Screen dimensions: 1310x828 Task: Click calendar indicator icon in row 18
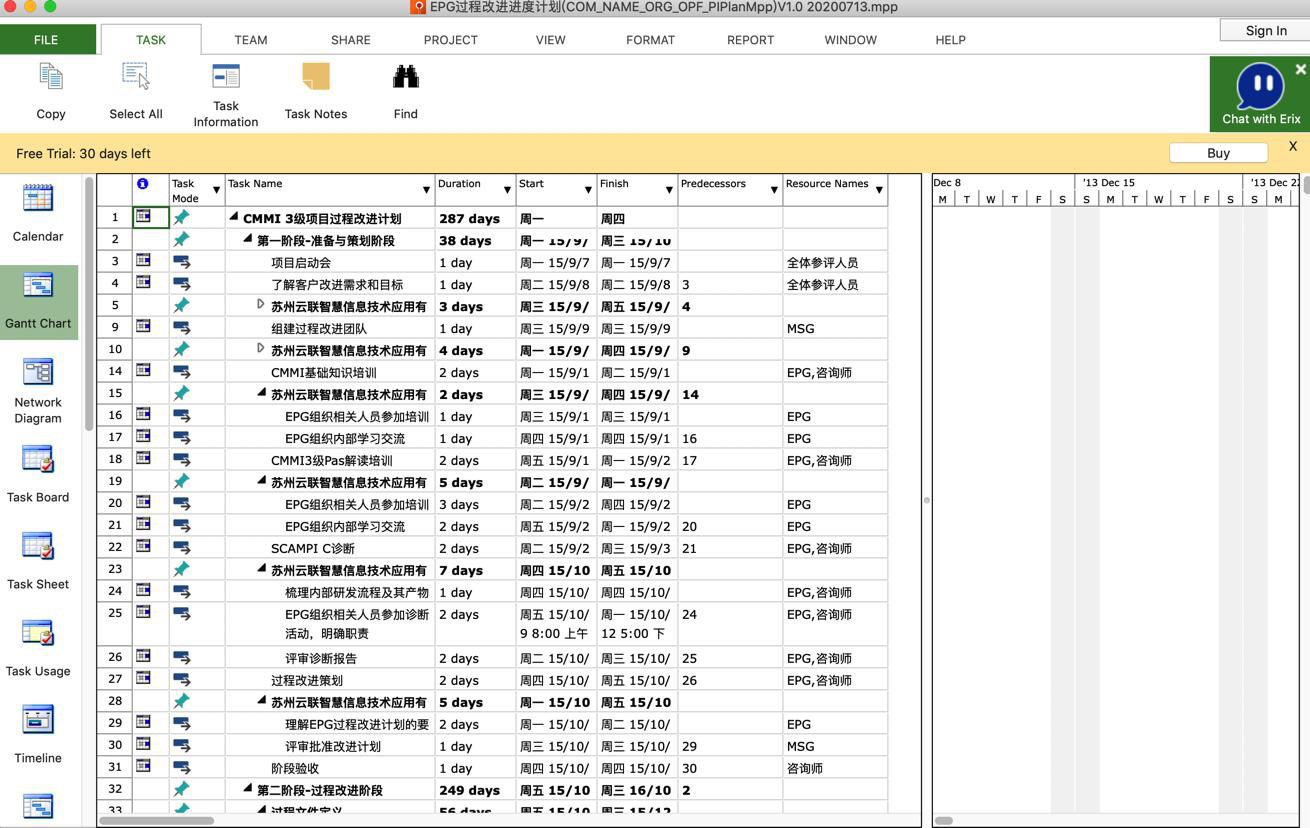pos(143,459)
